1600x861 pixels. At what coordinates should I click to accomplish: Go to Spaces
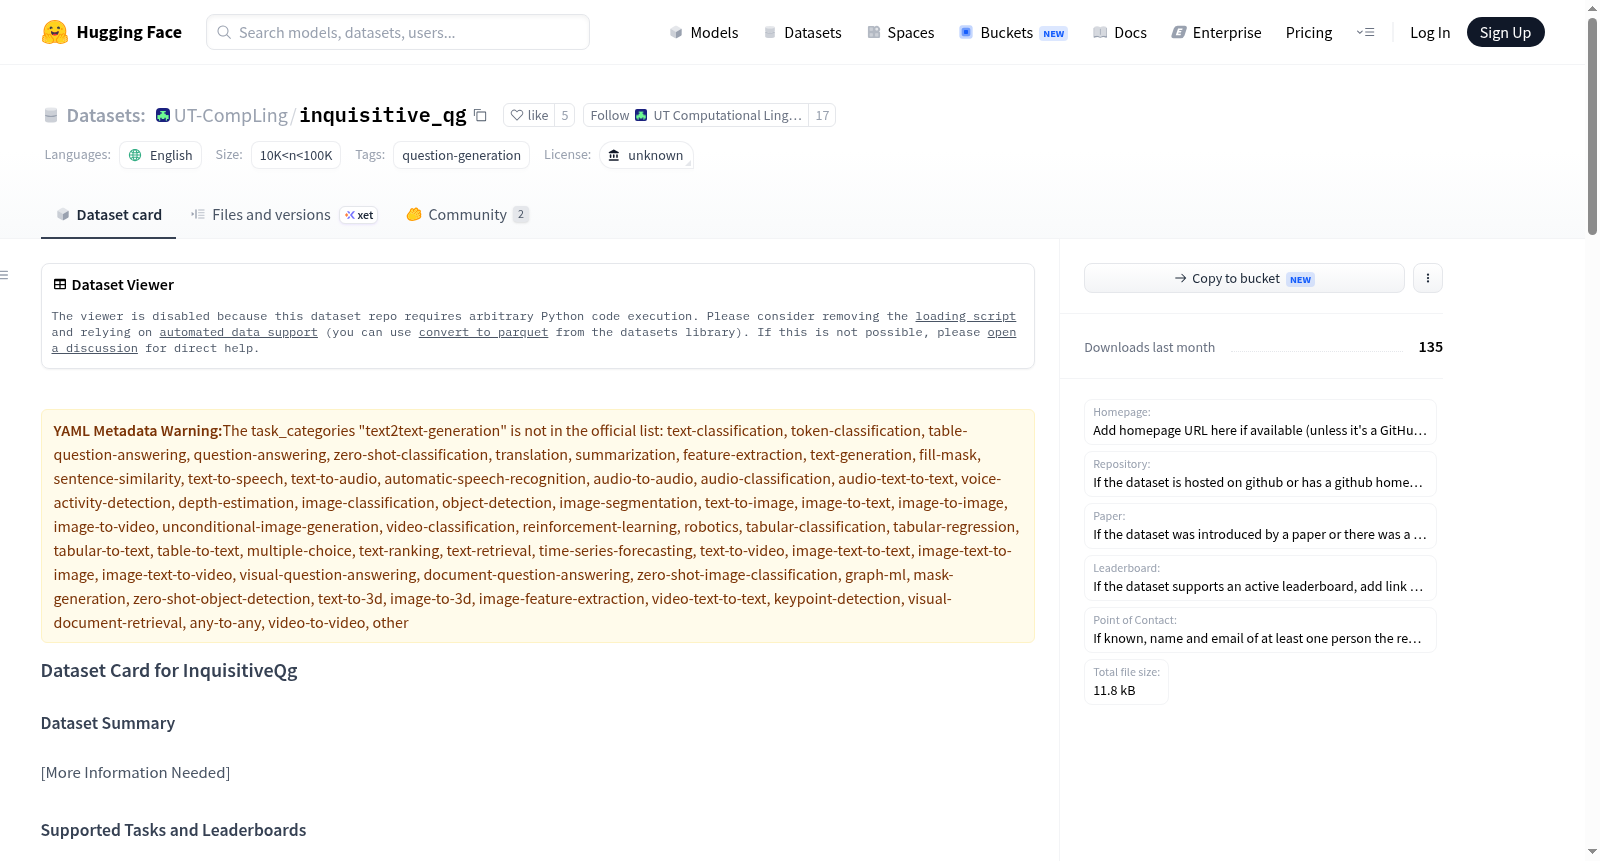(900, 32)
